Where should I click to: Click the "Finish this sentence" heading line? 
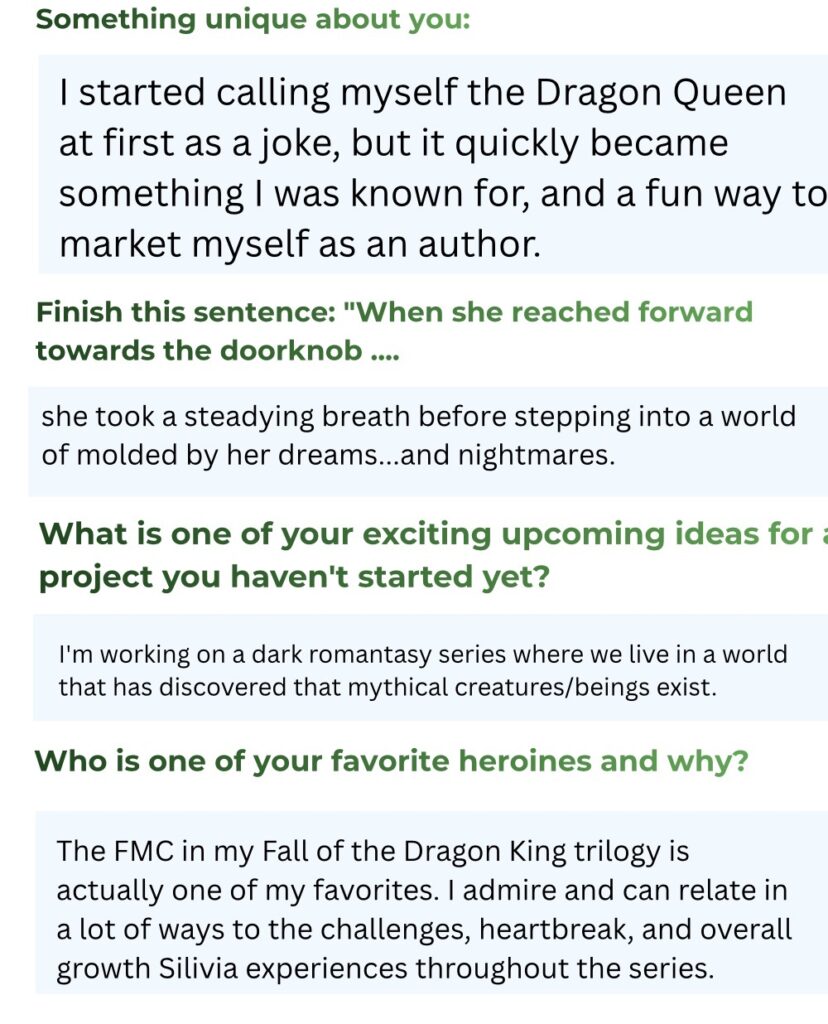pos(394,312)
